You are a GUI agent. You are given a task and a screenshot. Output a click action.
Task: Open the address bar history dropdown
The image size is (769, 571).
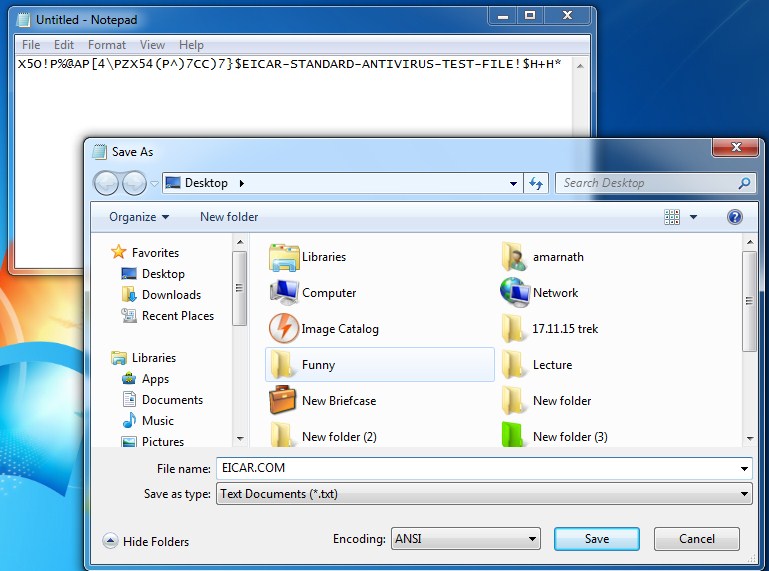pyautogui.click(x=513, y=183)
